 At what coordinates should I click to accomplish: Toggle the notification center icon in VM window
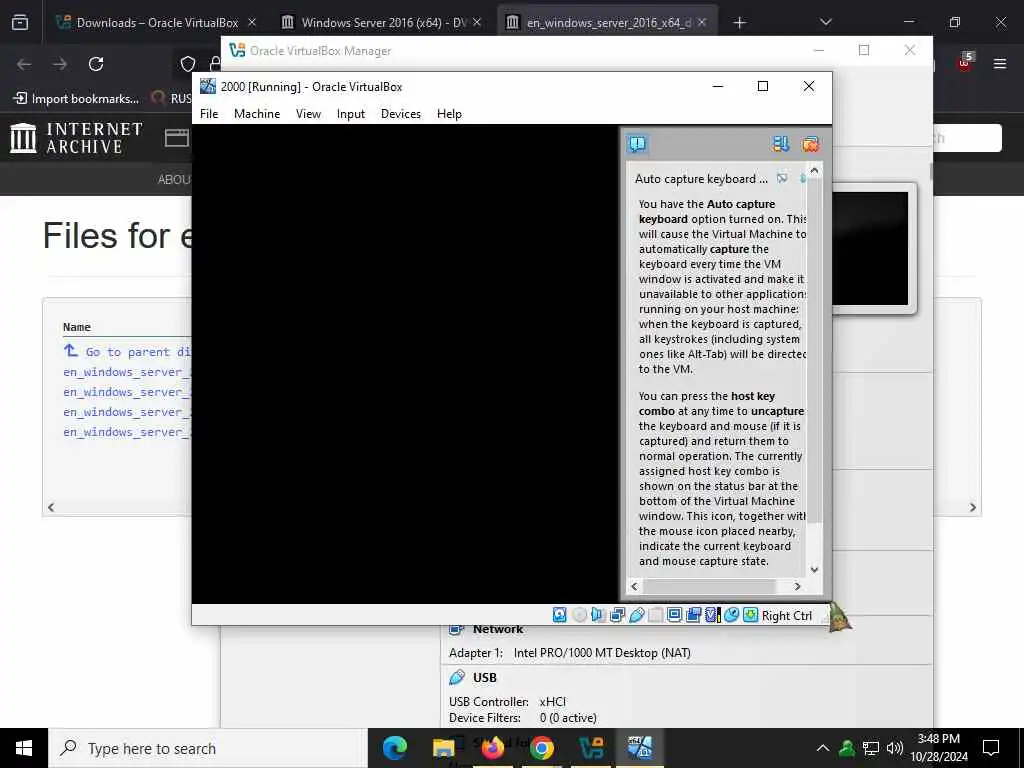(637, 144)
